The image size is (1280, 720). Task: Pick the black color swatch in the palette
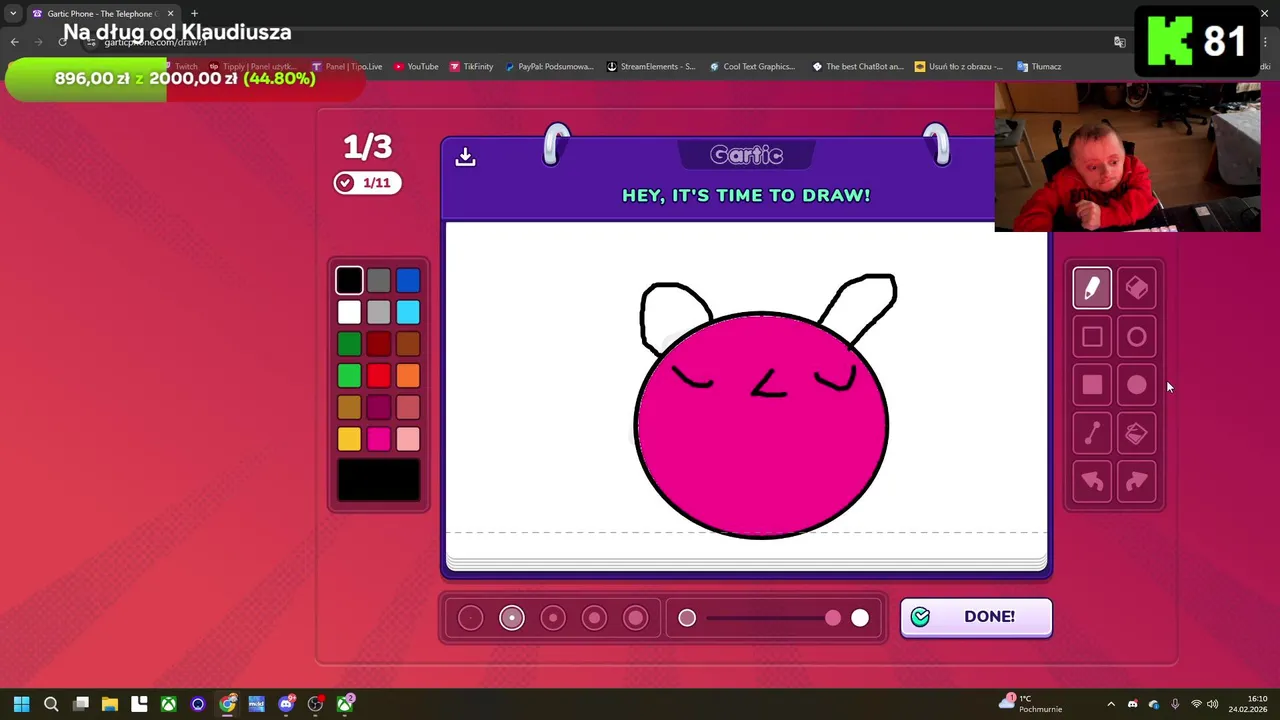(x=349, y=281)
